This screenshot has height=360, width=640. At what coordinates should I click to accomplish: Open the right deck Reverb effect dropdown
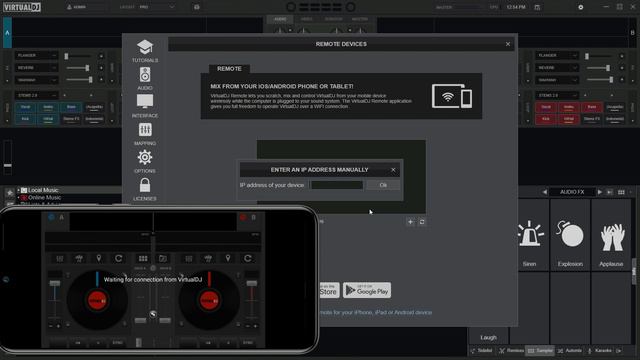(x=557, y=67)
